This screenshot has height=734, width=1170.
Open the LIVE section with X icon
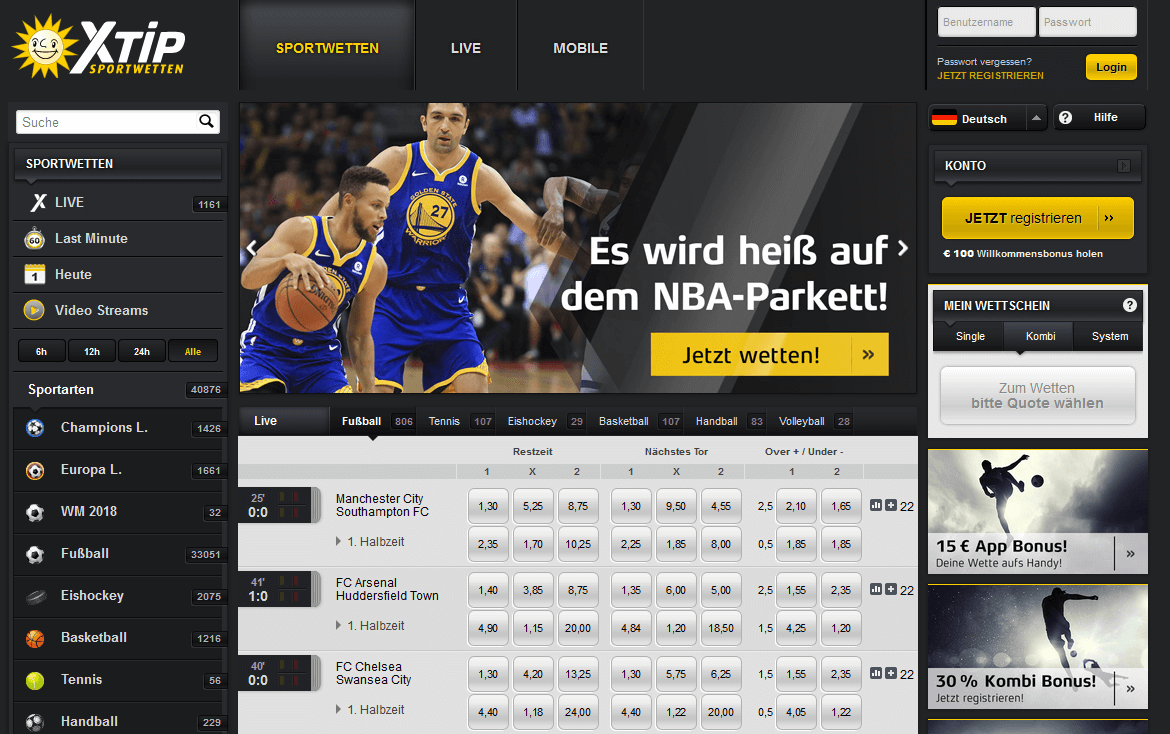point(118,202)
